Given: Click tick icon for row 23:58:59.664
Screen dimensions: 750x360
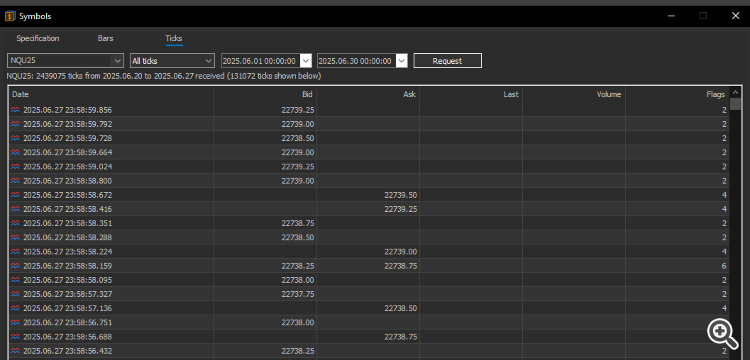Looking at the screenshot, I should pyautogui.click(x=15, y=152).
